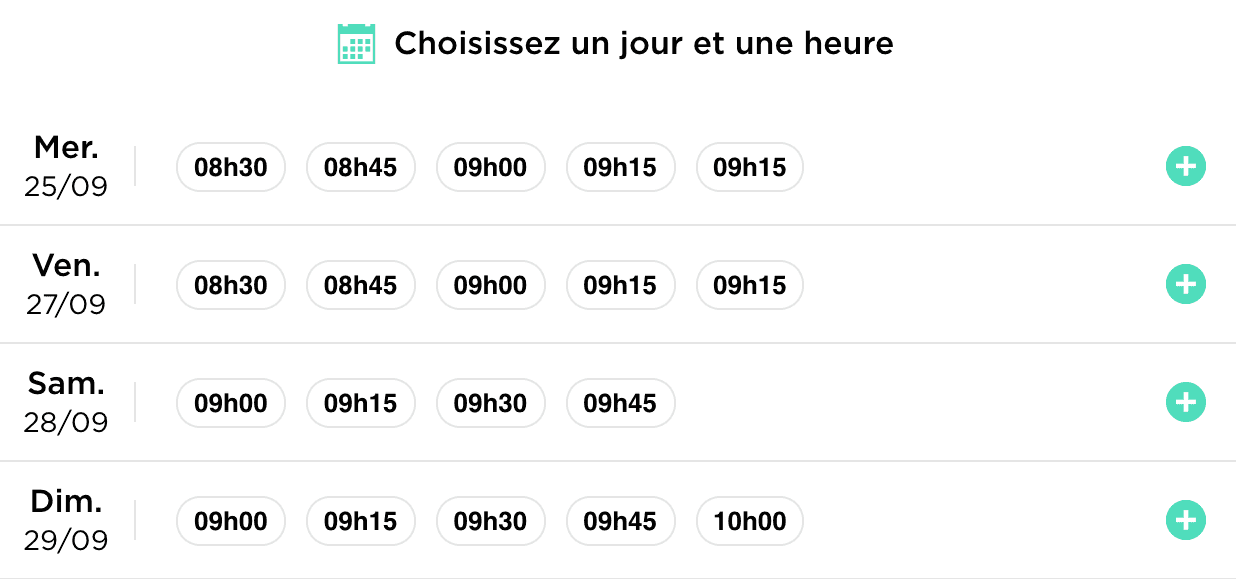Choose 08h45 on Ven. 27/09
The height and width of the screenshot is (579, 1237).
361,285
